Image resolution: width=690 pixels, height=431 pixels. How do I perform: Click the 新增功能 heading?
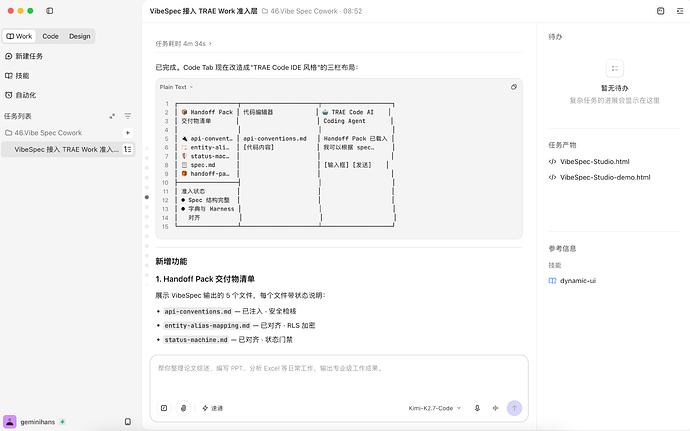[171, 262]
